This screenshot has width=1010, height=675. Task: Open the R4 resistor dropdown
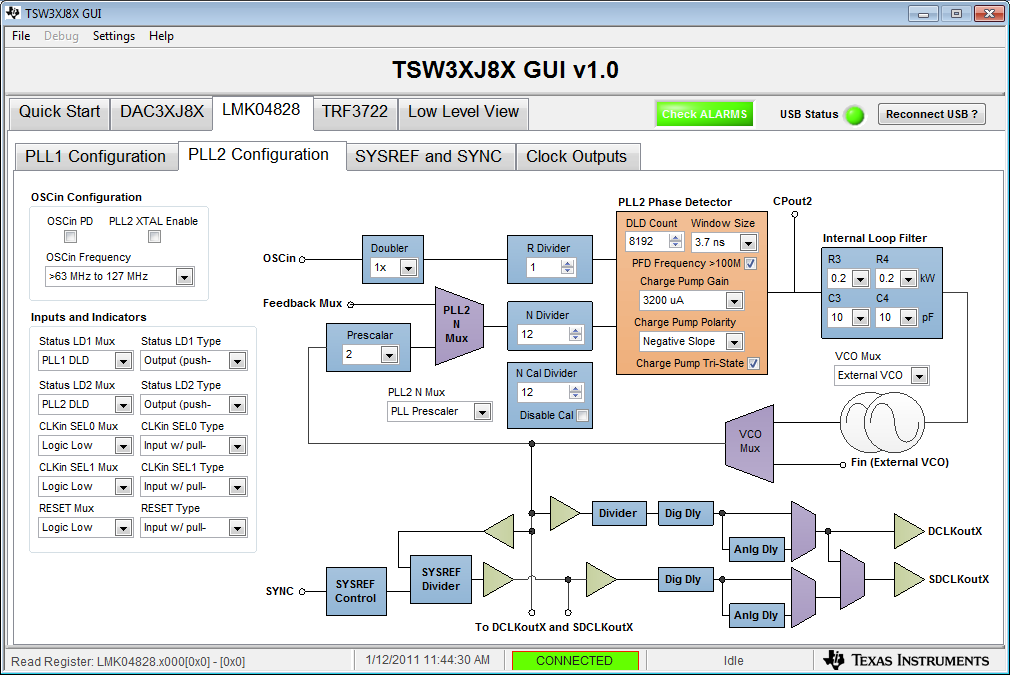coord(908,279)
